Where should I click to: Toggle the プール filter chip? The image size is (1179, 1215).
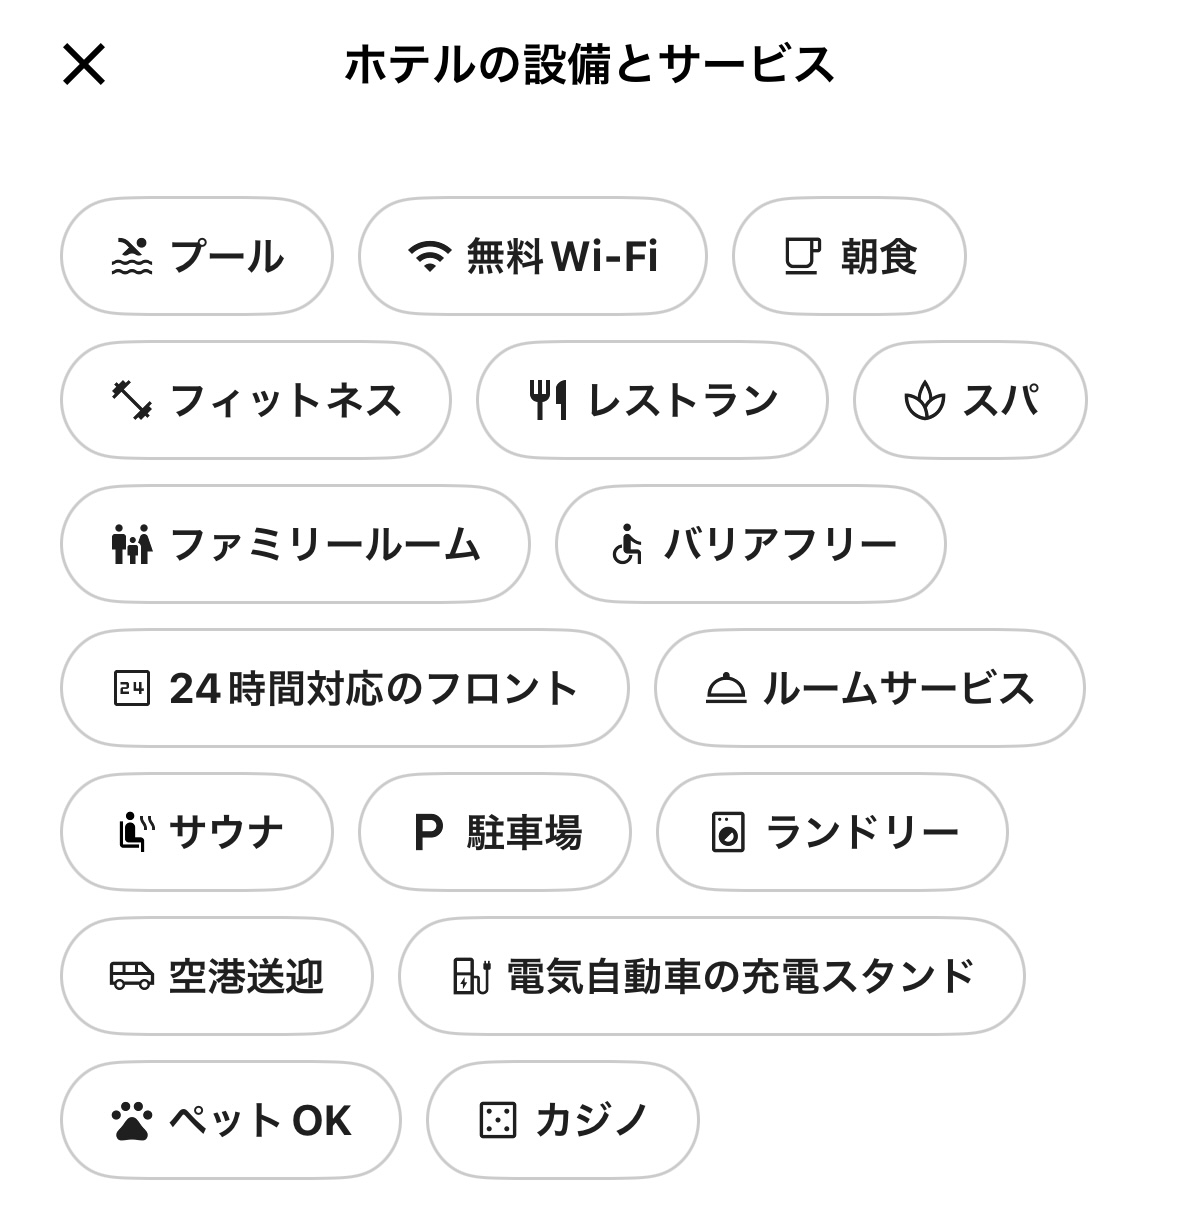point(197,256)
